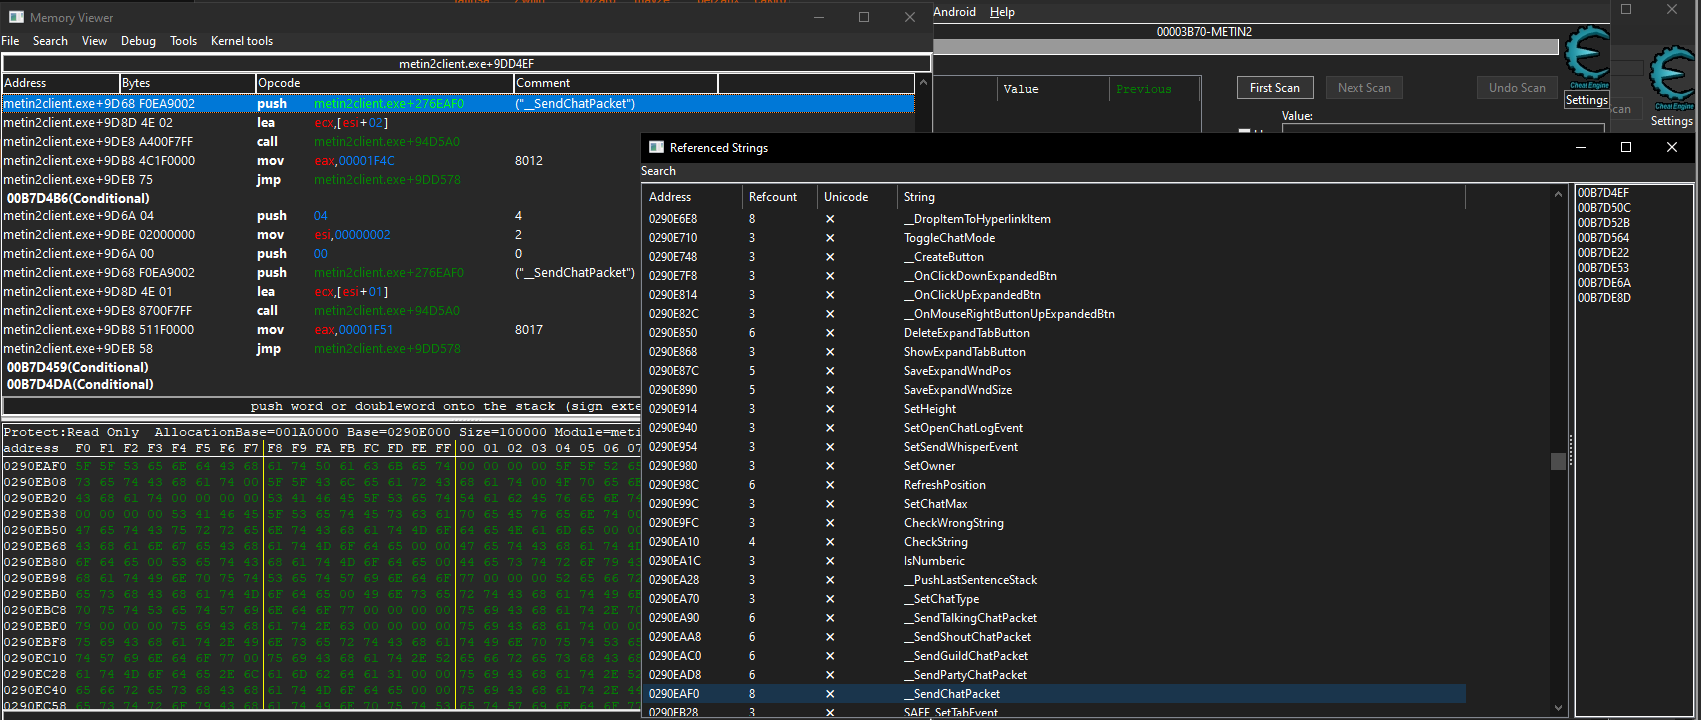Viewport: 1701px width, 720px height.
Task: Select the __SendGuildChatPacket string row
Action: tap(1054, 656)
